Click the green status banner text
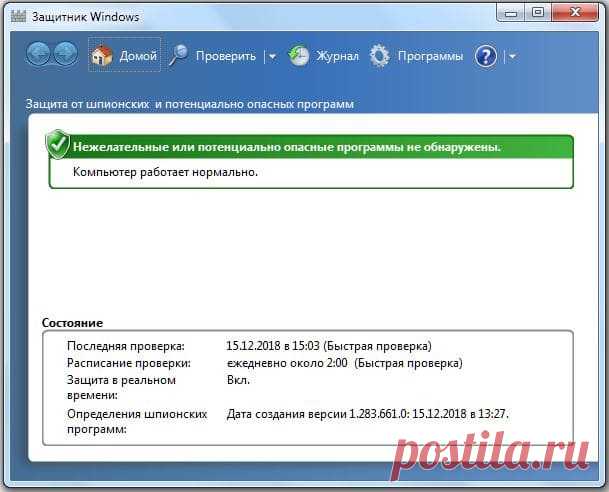This screenshot has height=492, width=609. point(287,147)
